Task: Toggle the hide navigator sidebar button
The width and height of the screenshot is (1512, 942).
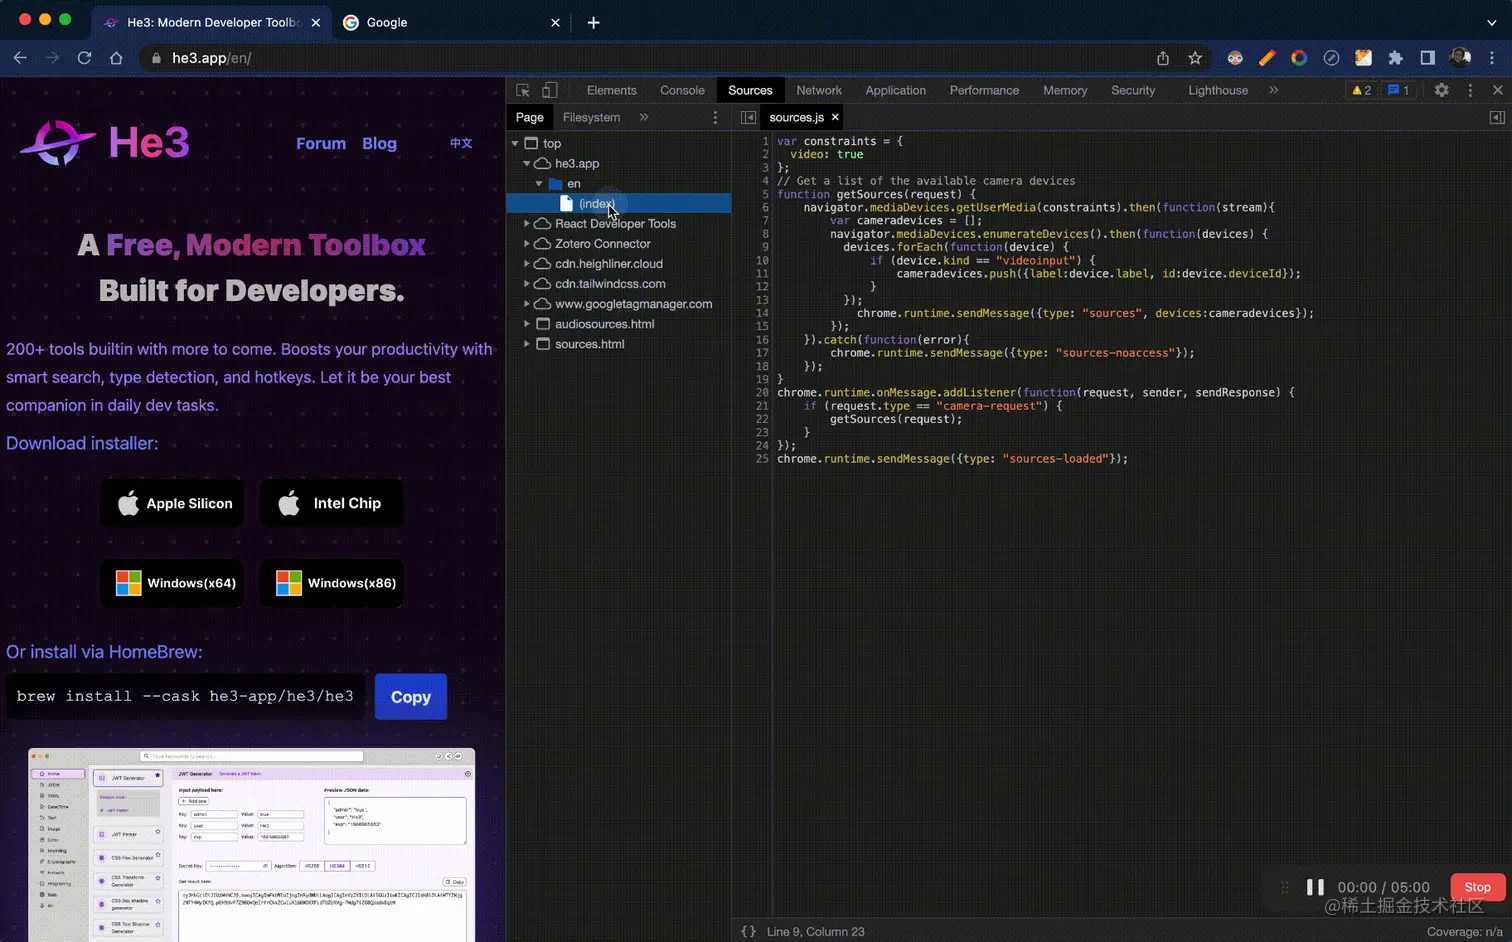Action: pyautogui.click(x=748, y=117)
